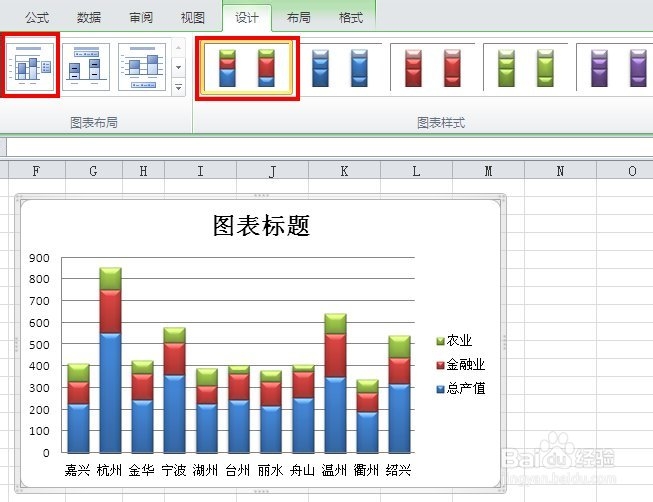Switch to the 审阅 tab
Screen dimensions: 653x502
[x=141, y=18]
